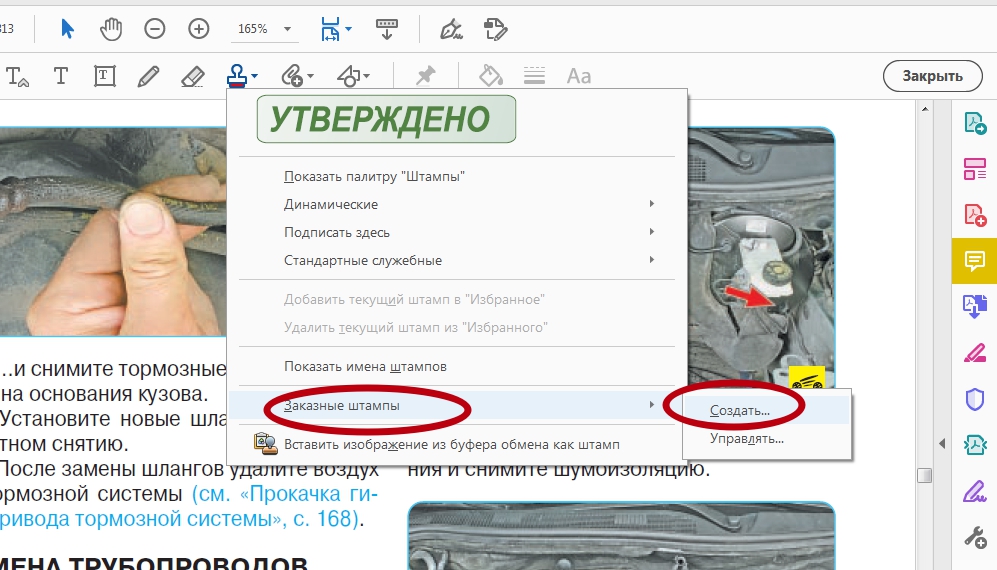Open the Comment tool in right sidebar
997x570 pixels.
pyautogui.click(x=974, y=261)
